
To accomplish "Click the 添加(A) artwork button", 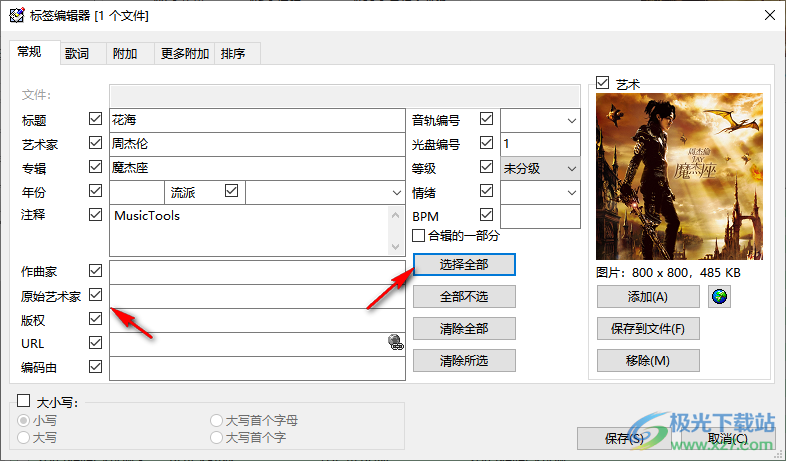I will click(648, 297).
